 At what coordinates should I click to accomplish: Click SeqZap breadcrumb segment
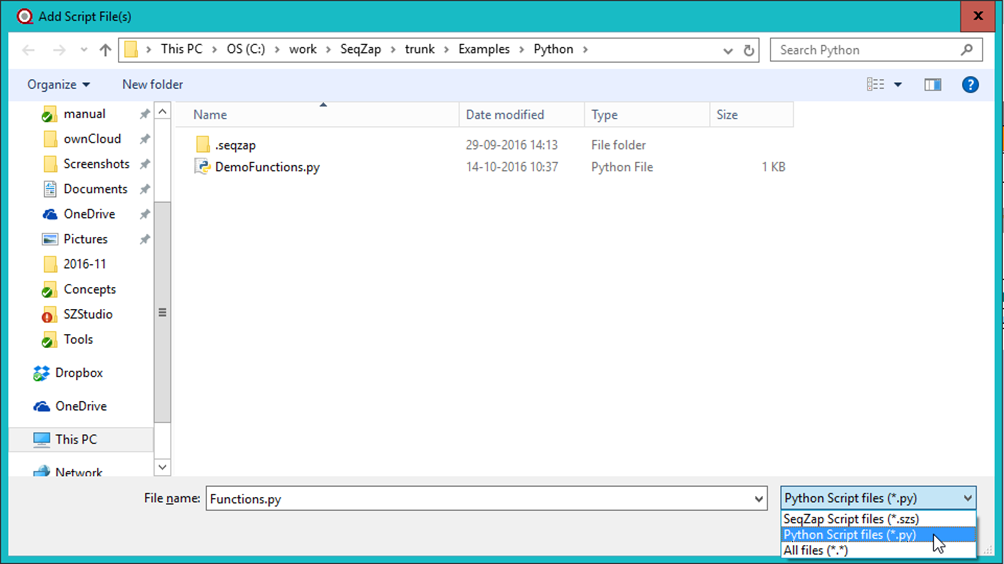[360, 49]
